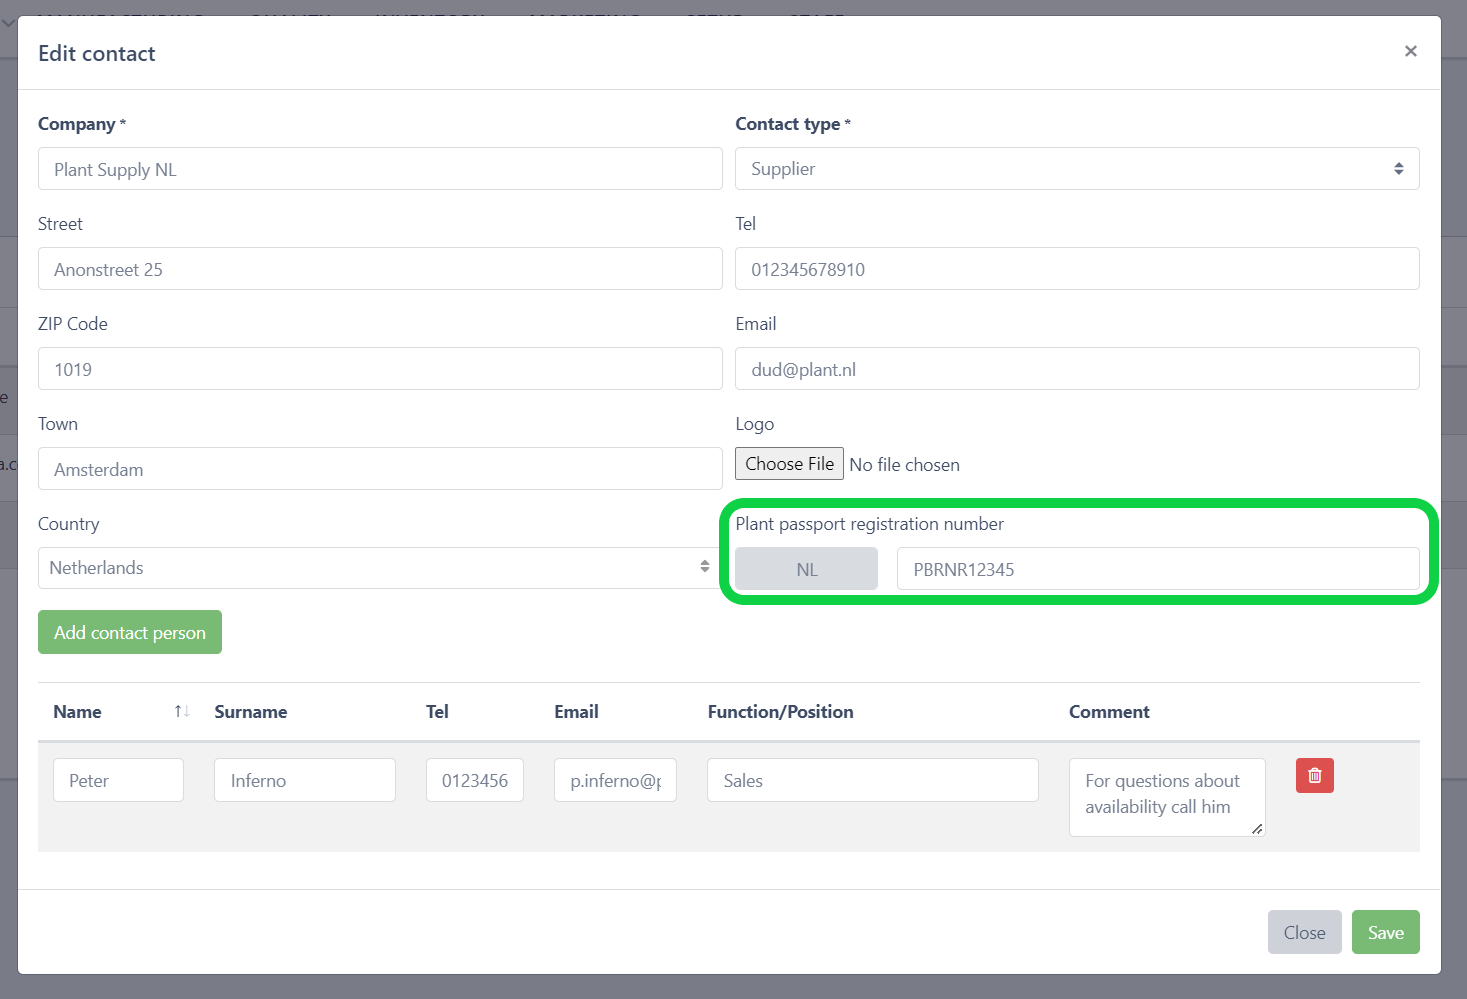The image size is (1467, 999).
Task: Focus the ZIP Code input
Action: 380,369
